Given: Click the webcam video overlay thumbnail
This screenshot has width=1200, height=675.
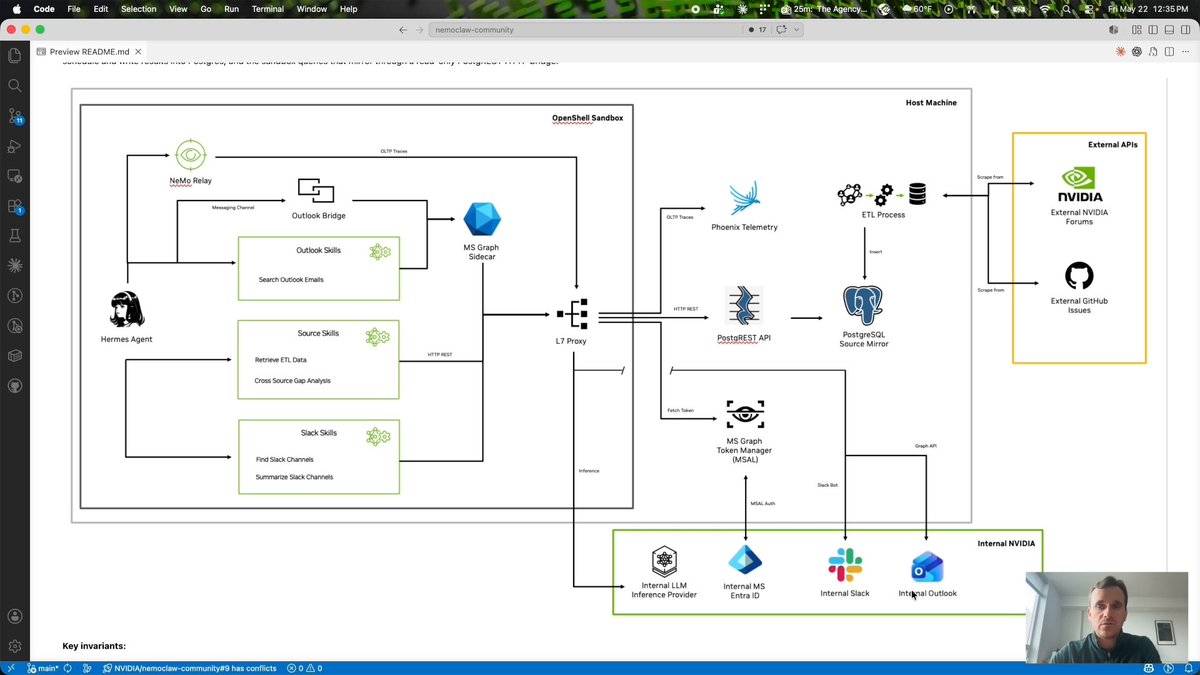Looking at the screenshot, I should (1107, 617).
